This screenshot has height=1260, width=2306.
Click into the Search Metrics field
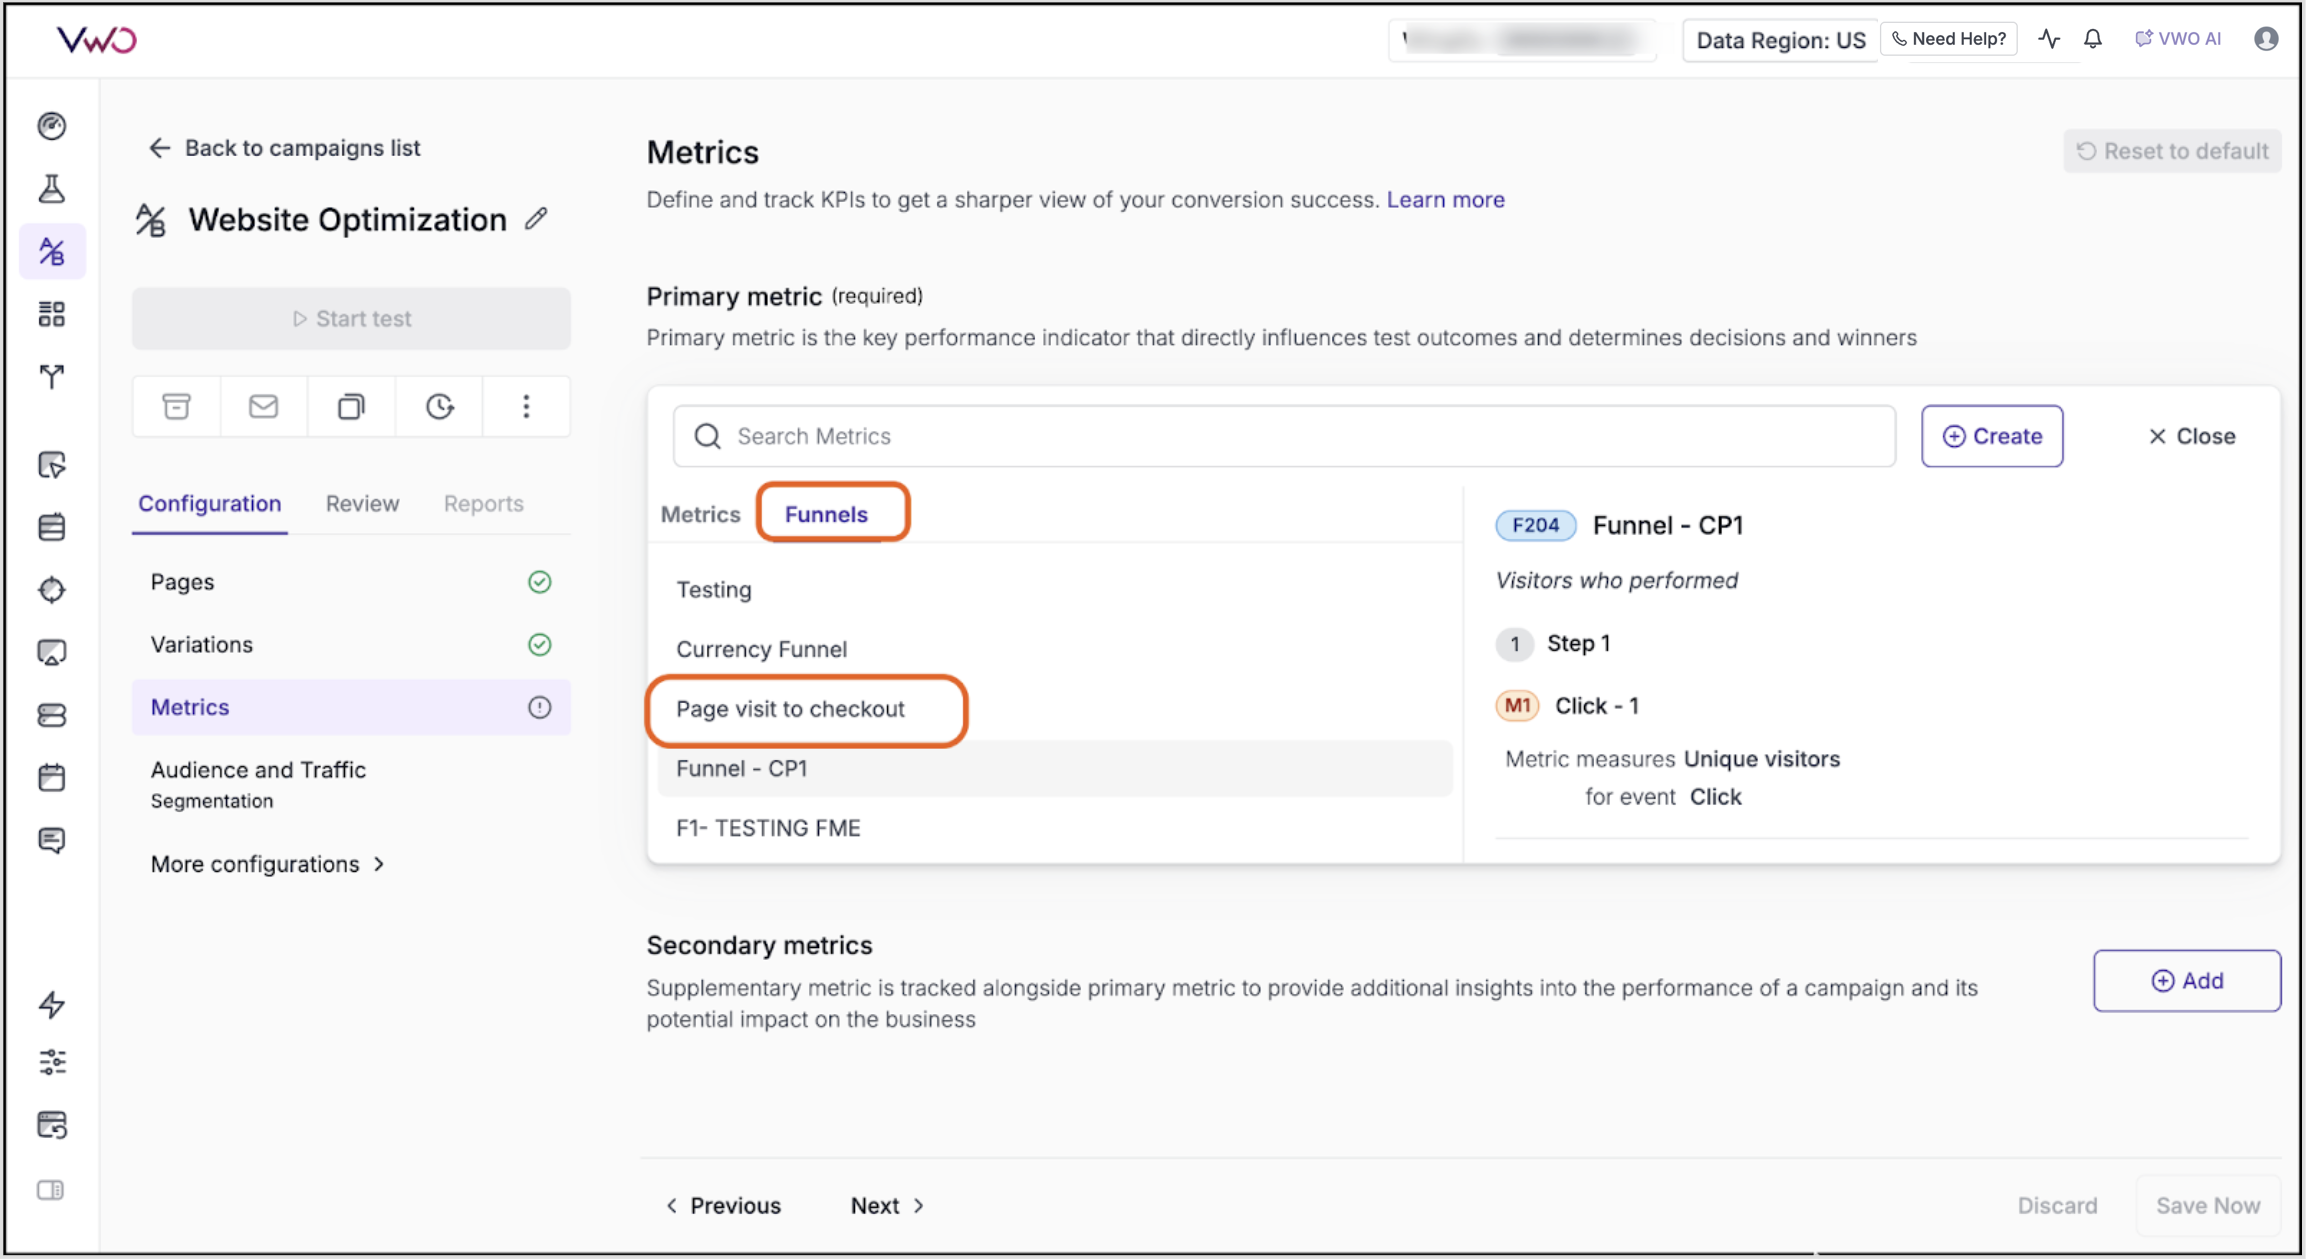1283,436
